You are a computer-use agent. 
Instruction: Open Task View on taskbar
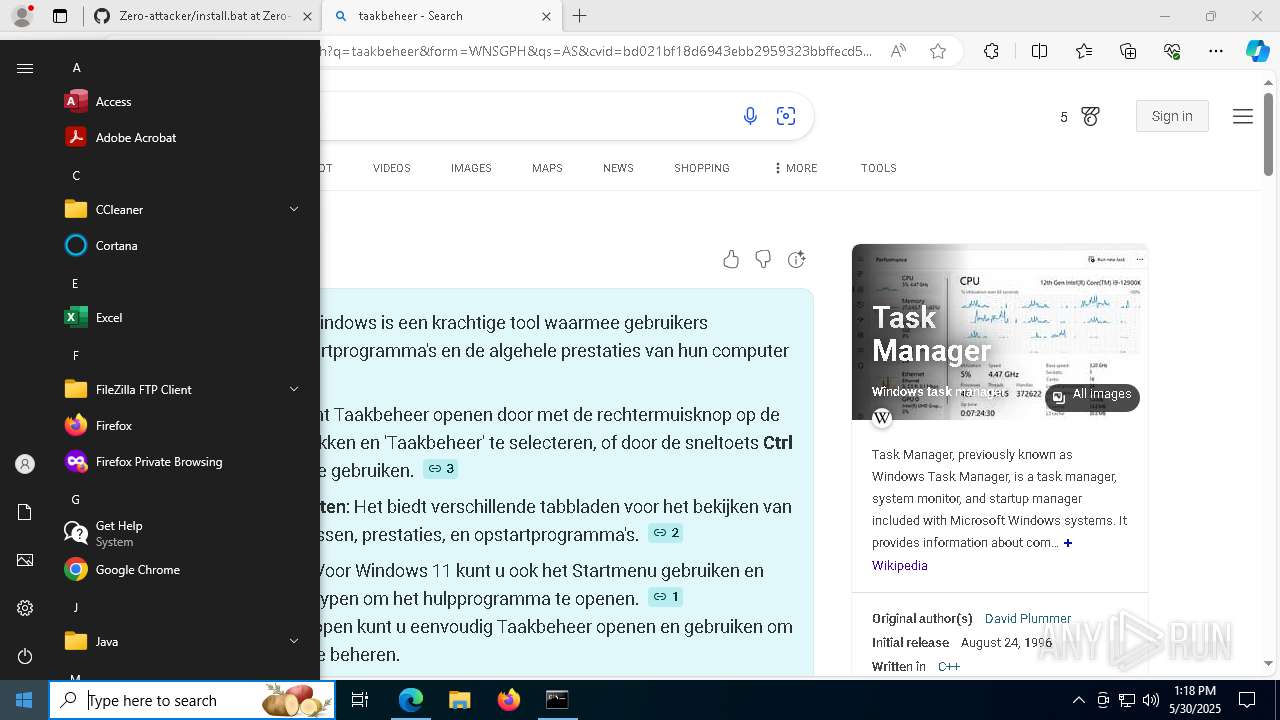coord(360,700)
